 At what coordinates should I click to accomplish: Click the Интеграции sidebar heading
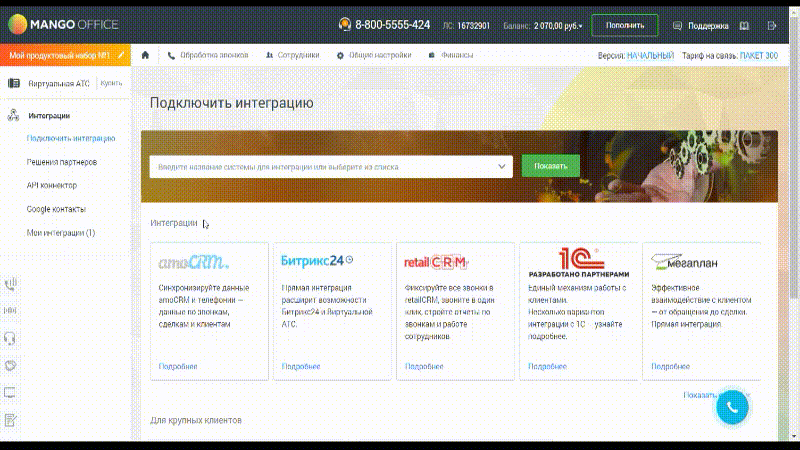pos(49,116)
